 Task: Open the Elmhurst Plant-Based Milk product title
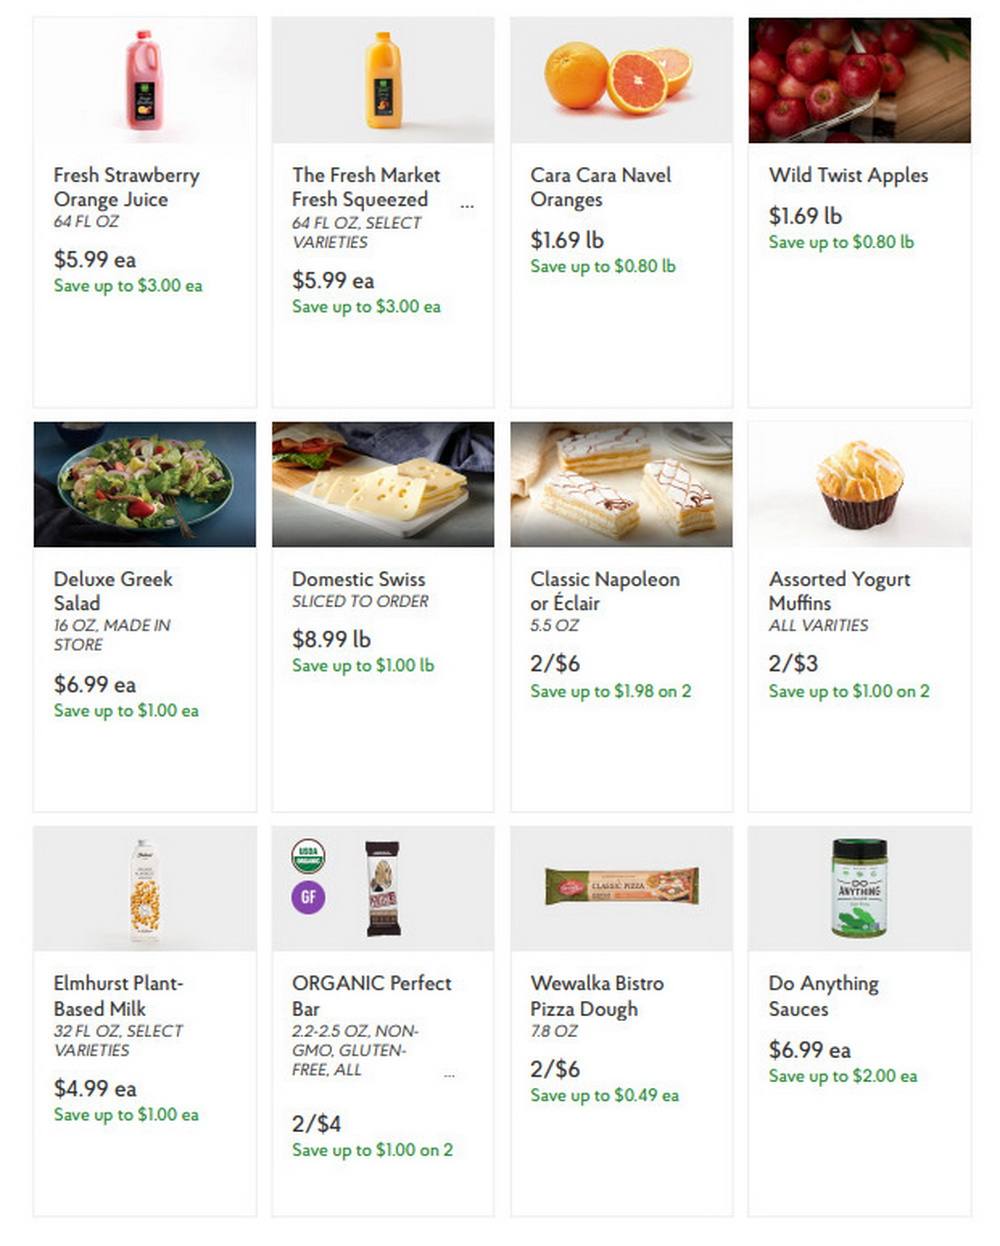[119, 996]
